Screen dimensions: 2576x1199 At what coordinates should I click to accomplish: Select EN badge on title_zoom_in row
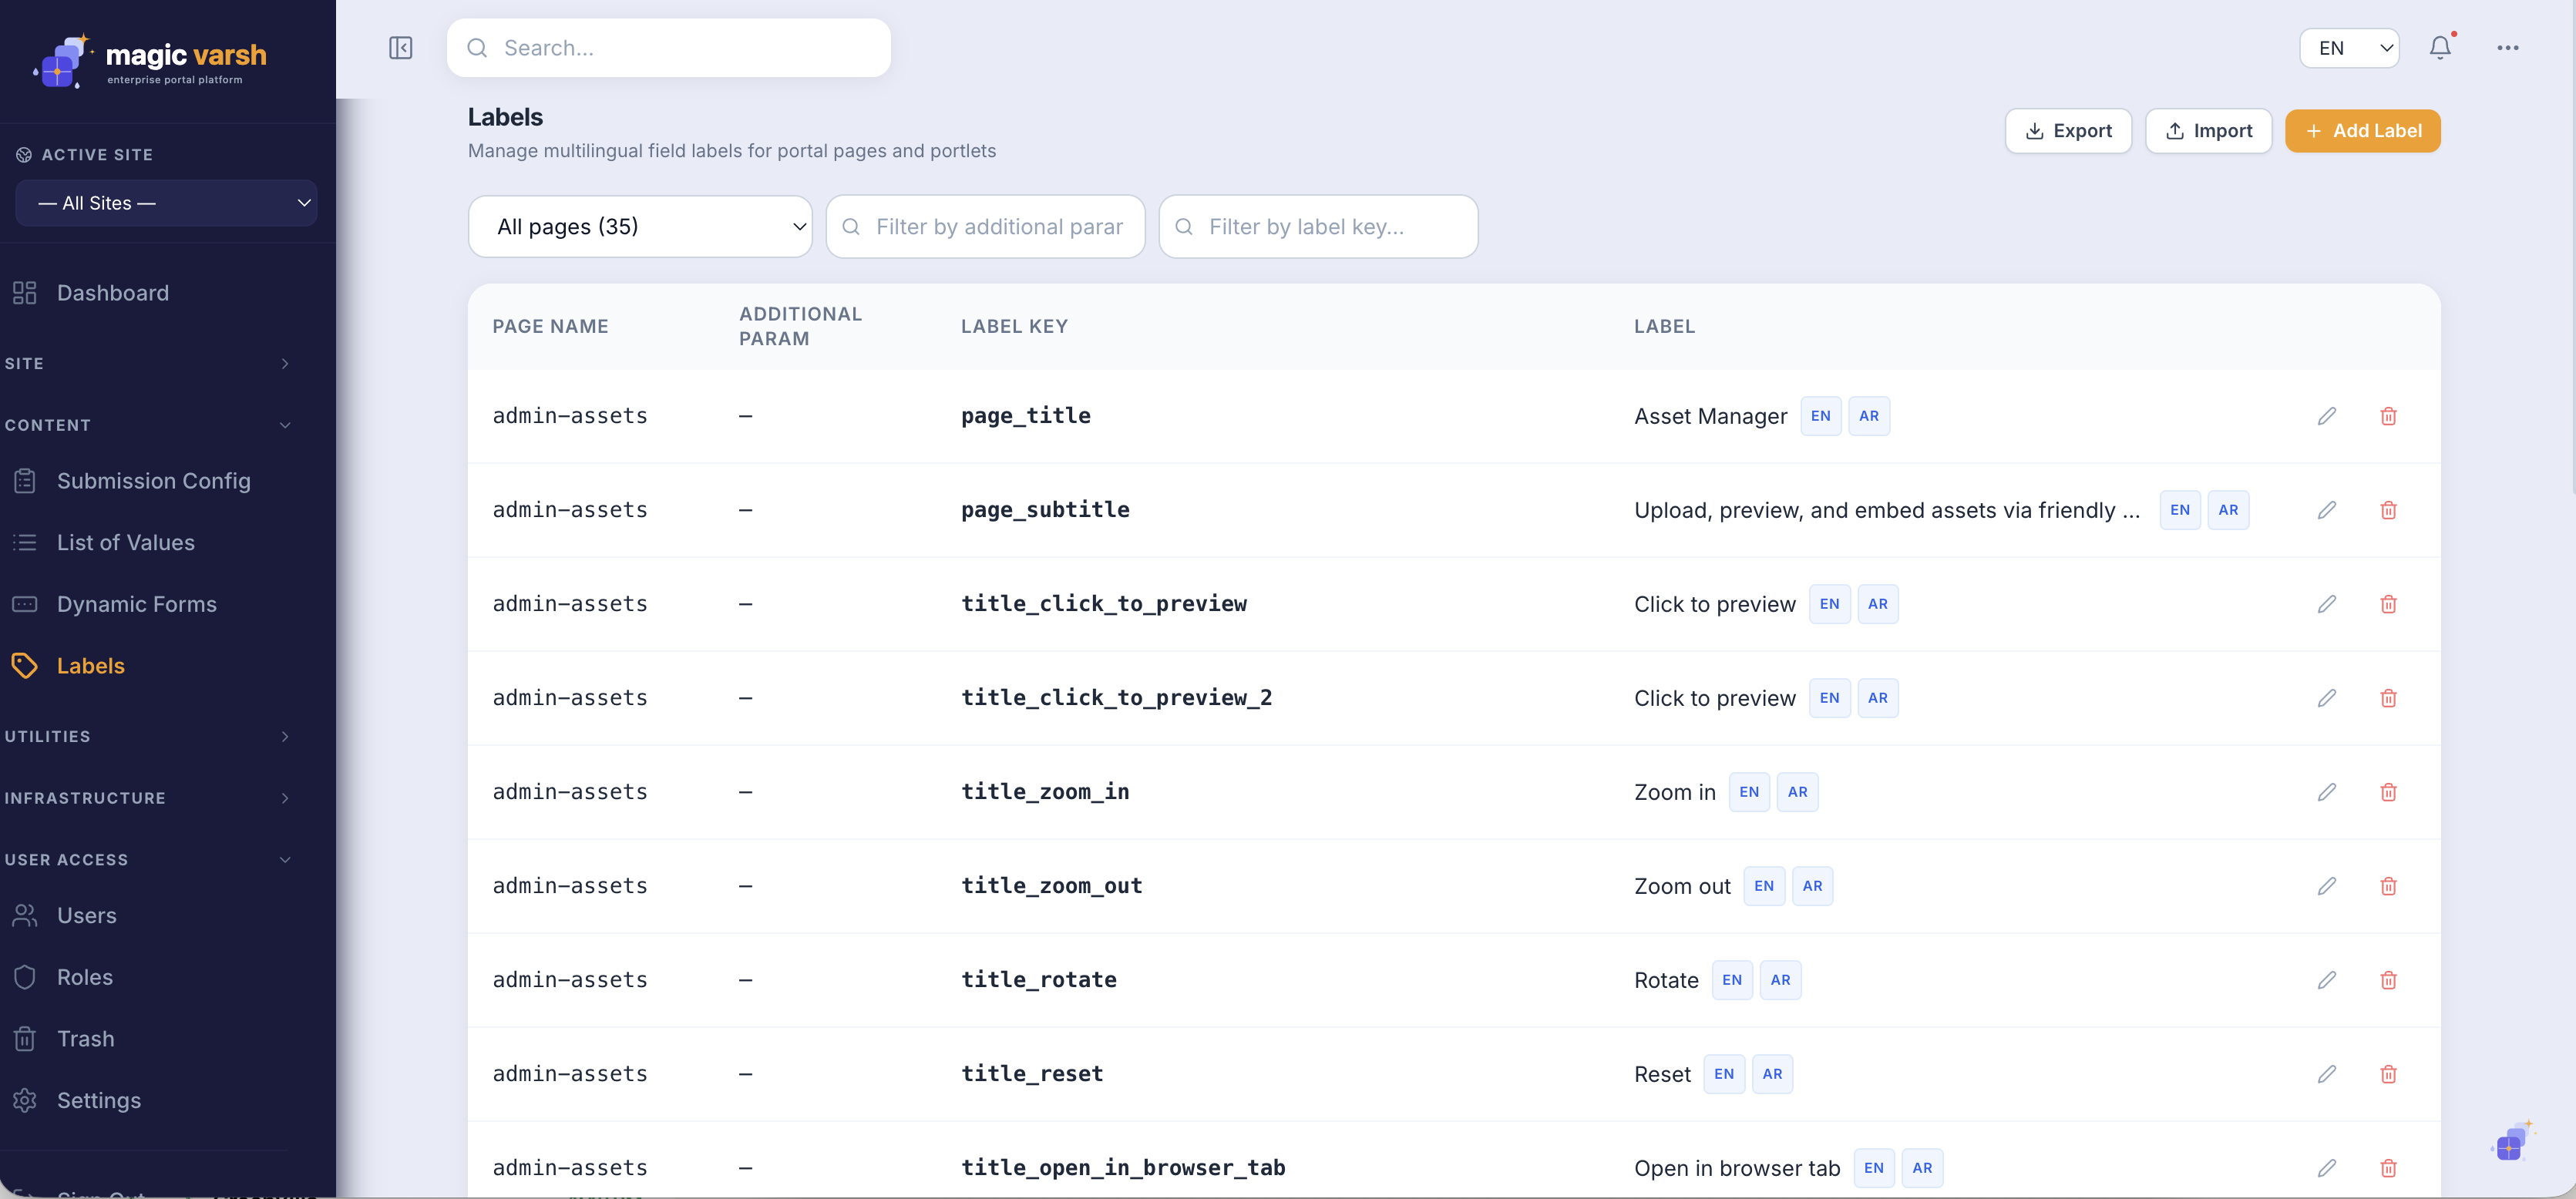click(x=1749, y=792)
